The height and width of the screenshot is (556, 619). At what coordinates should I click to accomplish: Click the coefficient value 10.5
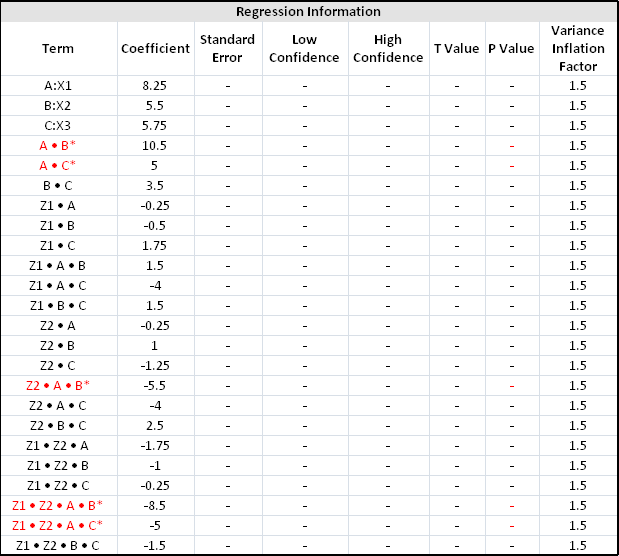click(x=155, y=145)
